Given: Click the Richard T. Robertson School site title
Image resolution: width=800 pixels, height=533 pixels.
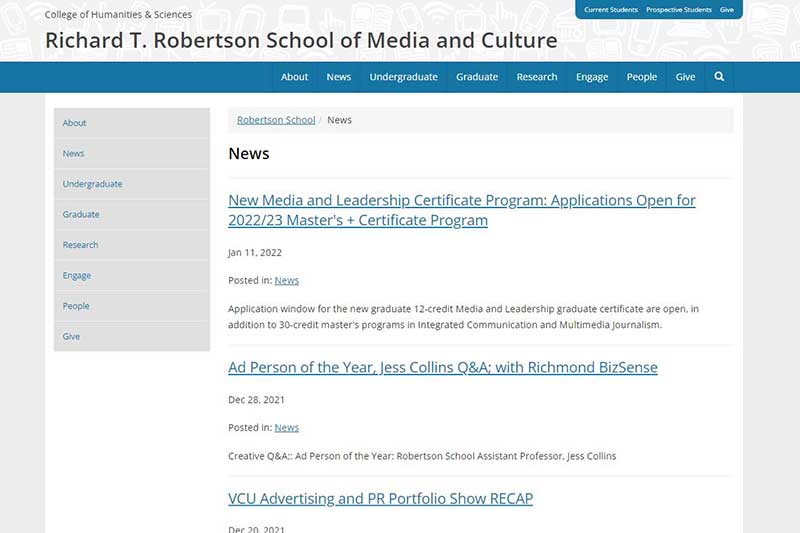Looking at the screenshot, I should pos(301,40).
